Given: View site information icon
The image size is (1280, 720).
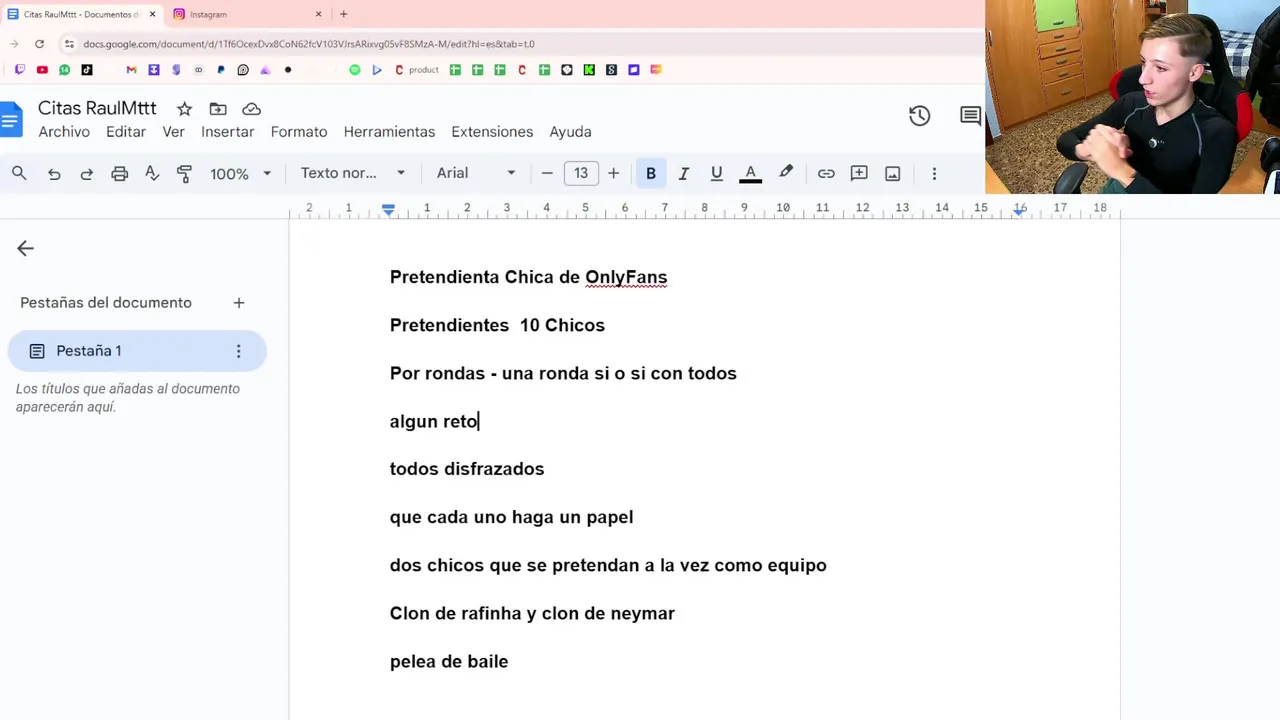Looking at the screenshot, I should point(68,44).
